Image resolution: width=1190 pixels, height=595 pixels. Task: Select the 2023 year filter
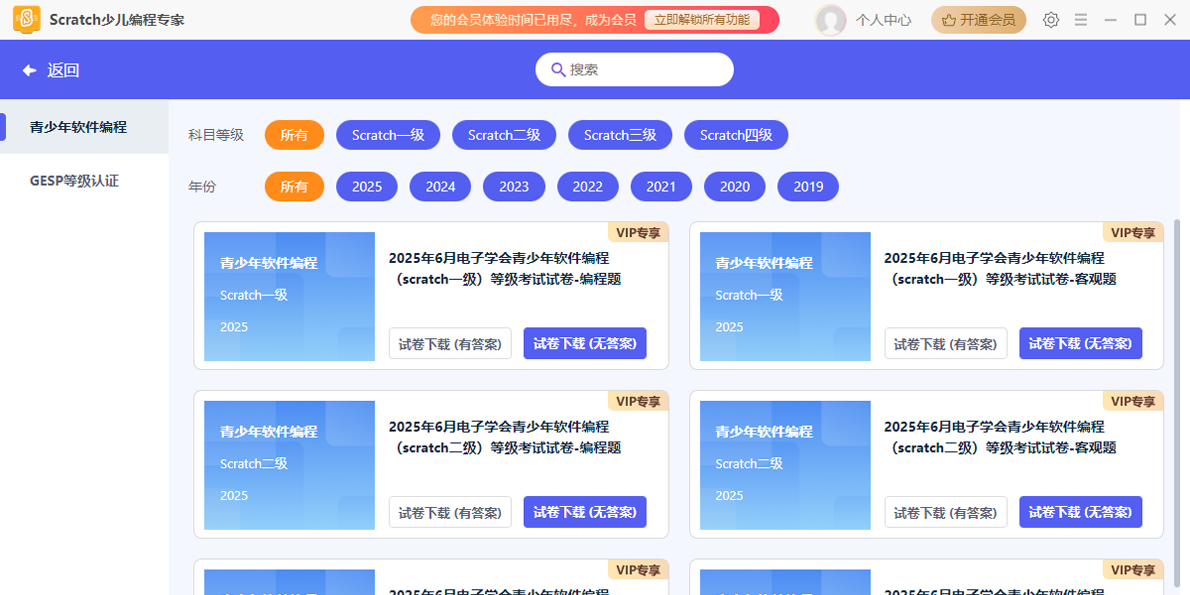[x=513, y=186]
